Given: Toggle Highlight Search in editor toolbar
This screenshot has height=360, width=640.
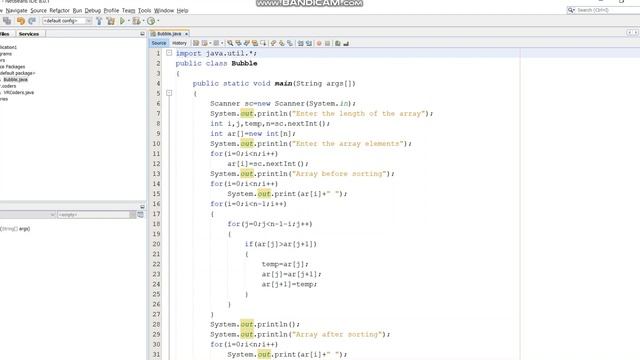Looking at the screenshot, I should (255, 43).
